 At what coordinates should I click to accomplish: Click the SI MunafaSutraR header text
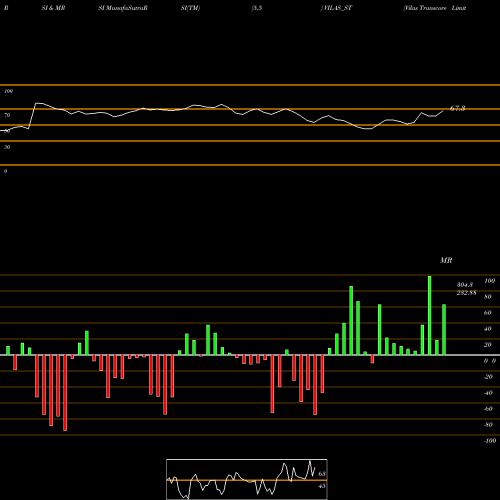(x=123, y=8)
